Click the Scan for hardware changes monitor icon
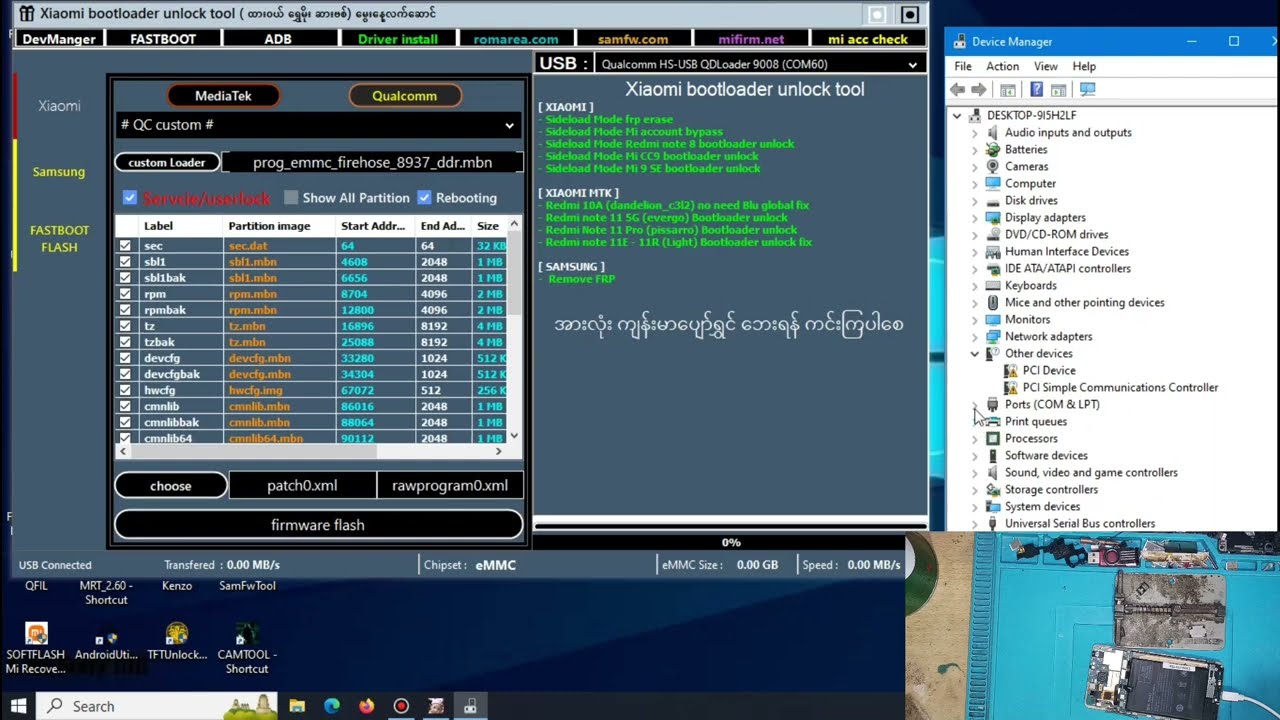The height and width of the screenshot is (720, 1280). (x=1088, y=90)
